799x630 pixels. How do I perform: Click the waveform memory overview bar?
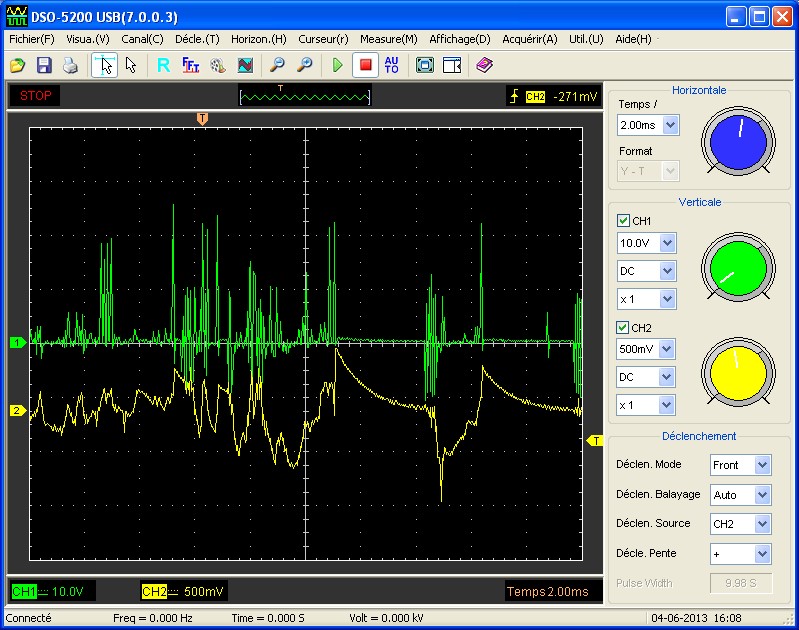(305, 95)
